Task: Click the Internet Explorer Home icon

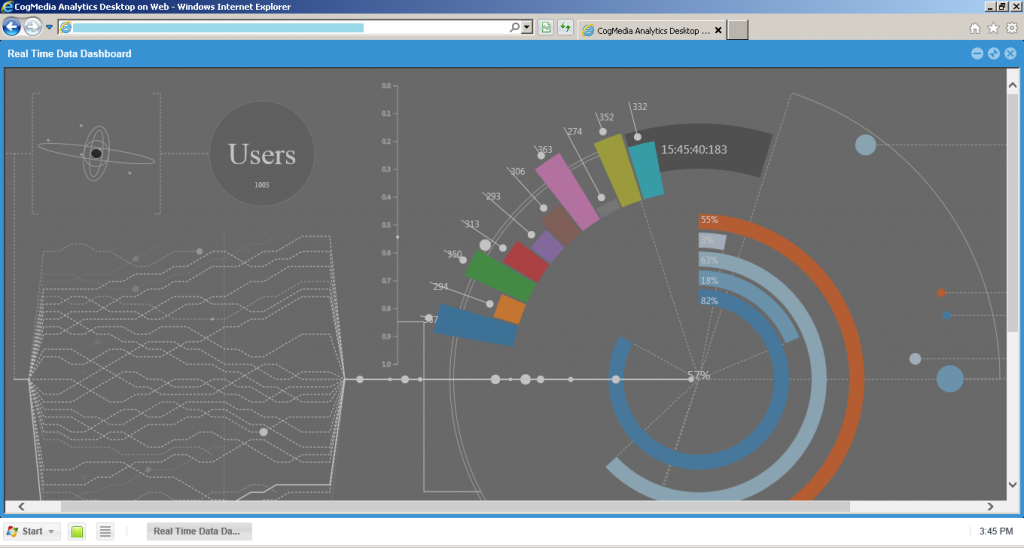Action: 975,28
